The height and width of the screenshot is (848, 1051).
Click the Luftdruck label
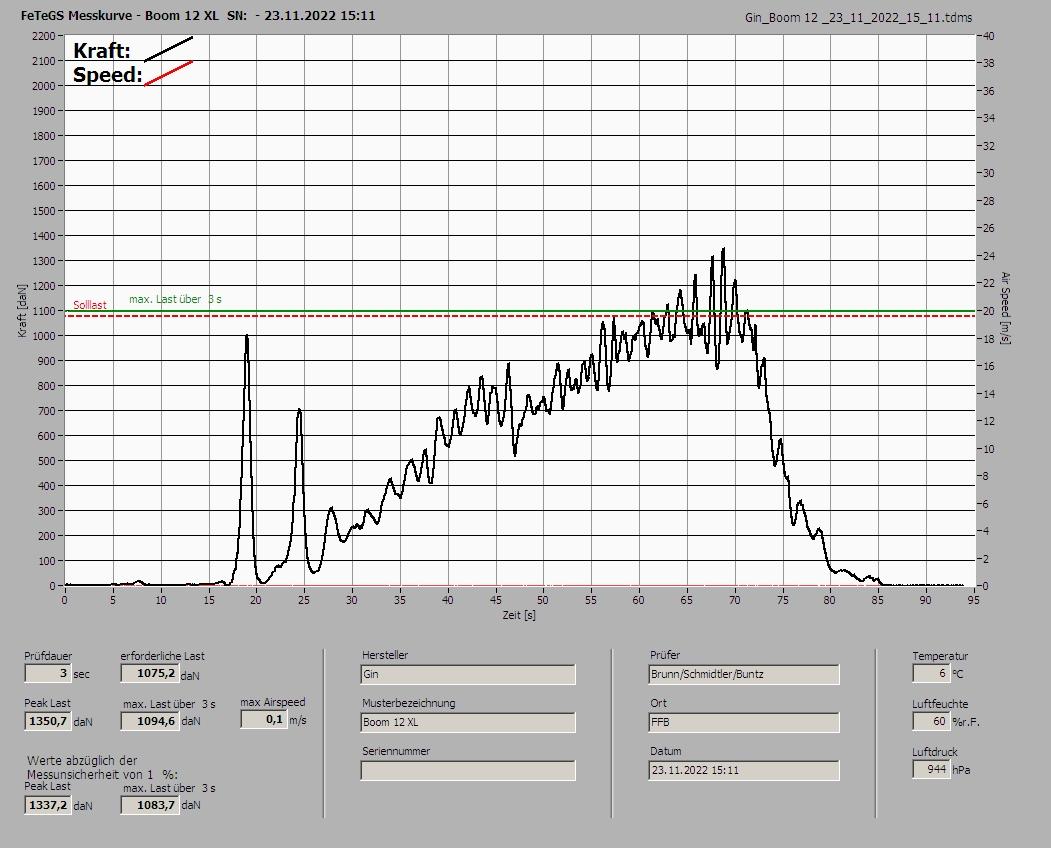(x=935, y=751)
